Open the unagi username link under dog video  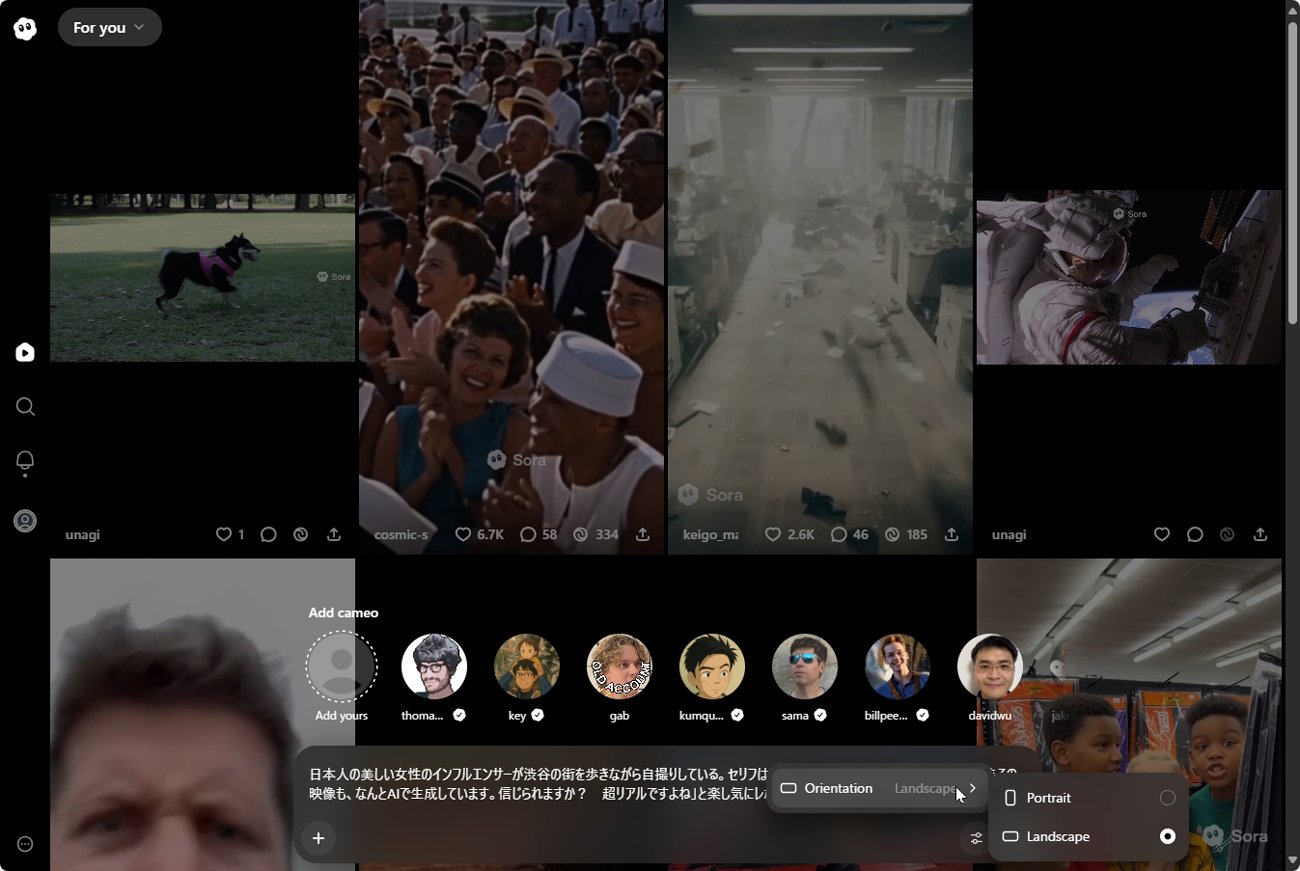[x=84, y=535]
